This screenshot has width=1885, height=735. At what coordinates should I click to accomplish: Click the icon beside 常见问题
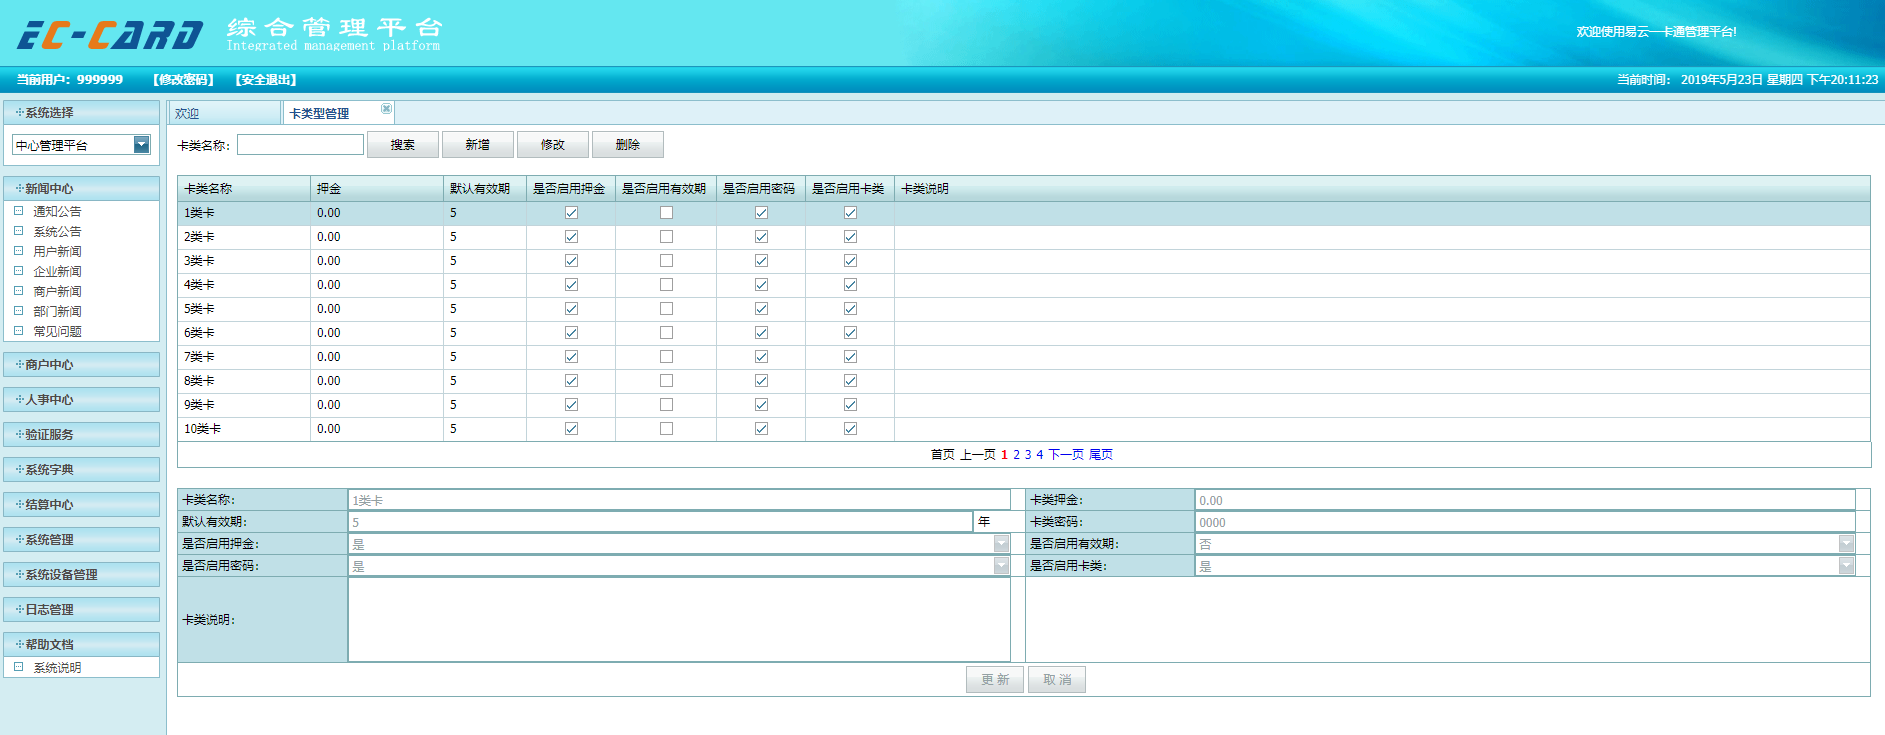click(x=18, y=331)
